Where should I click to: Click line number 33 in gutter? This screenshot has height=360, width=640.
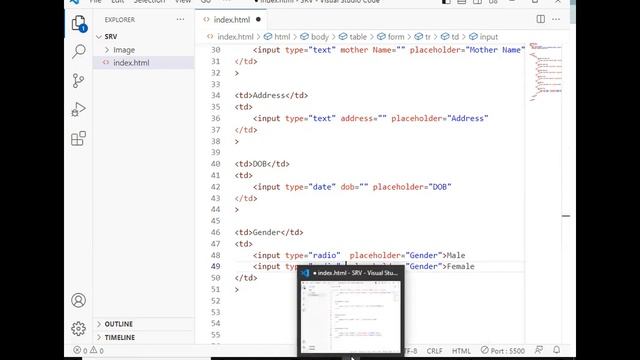pyautogui.click(x=216, y=84)
